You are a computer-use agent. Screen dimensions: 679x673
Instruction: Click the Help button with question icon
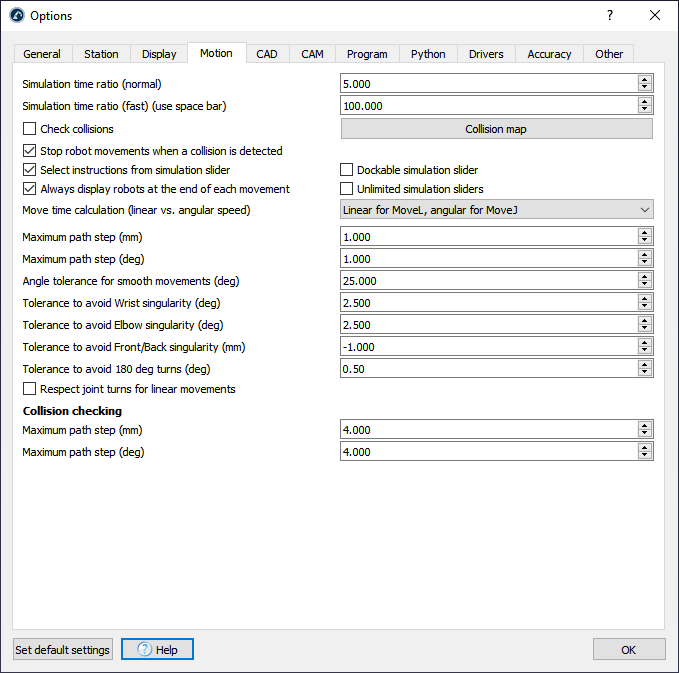click(x=157, y=649)
